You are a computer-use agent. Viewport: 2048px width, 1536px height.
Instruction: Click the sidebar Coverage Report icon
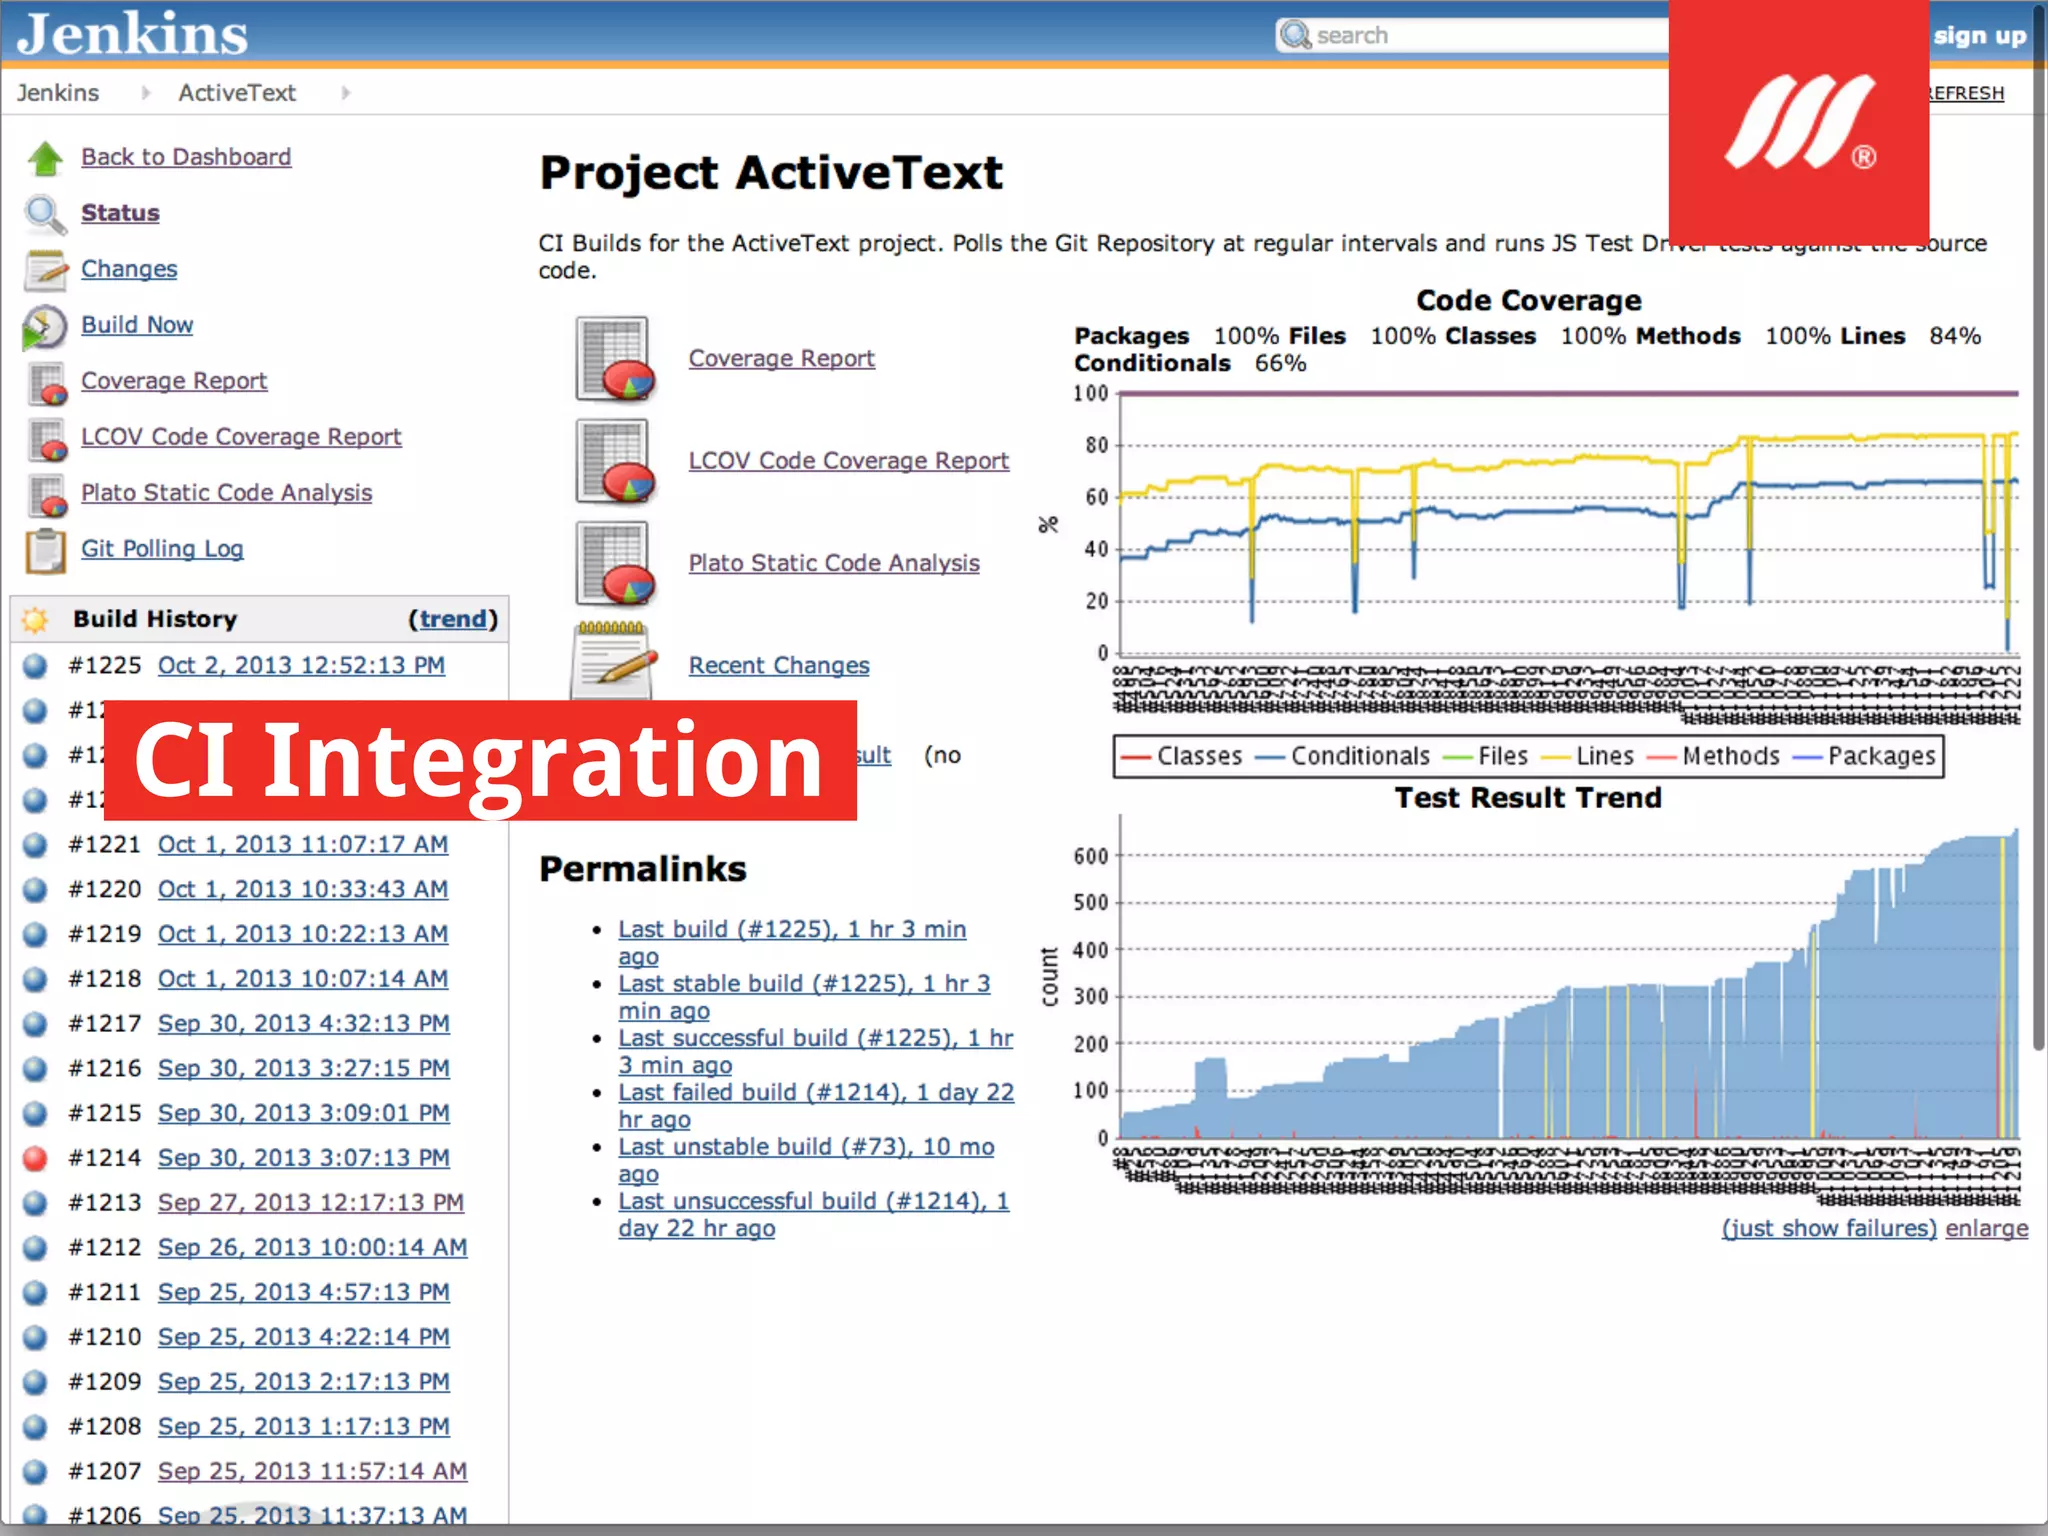coord(47,383)
